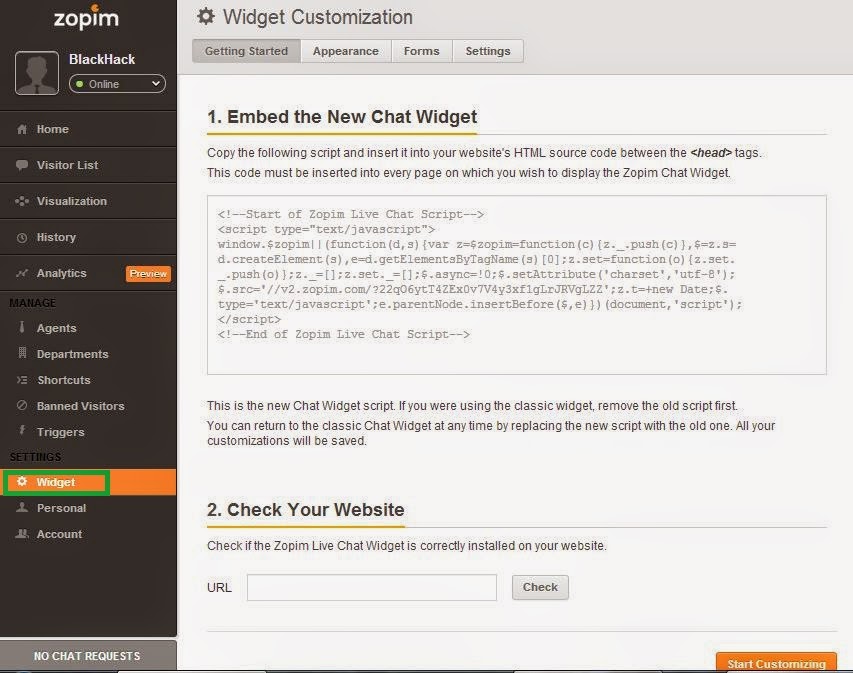Open the Online status dropdown

117,84
